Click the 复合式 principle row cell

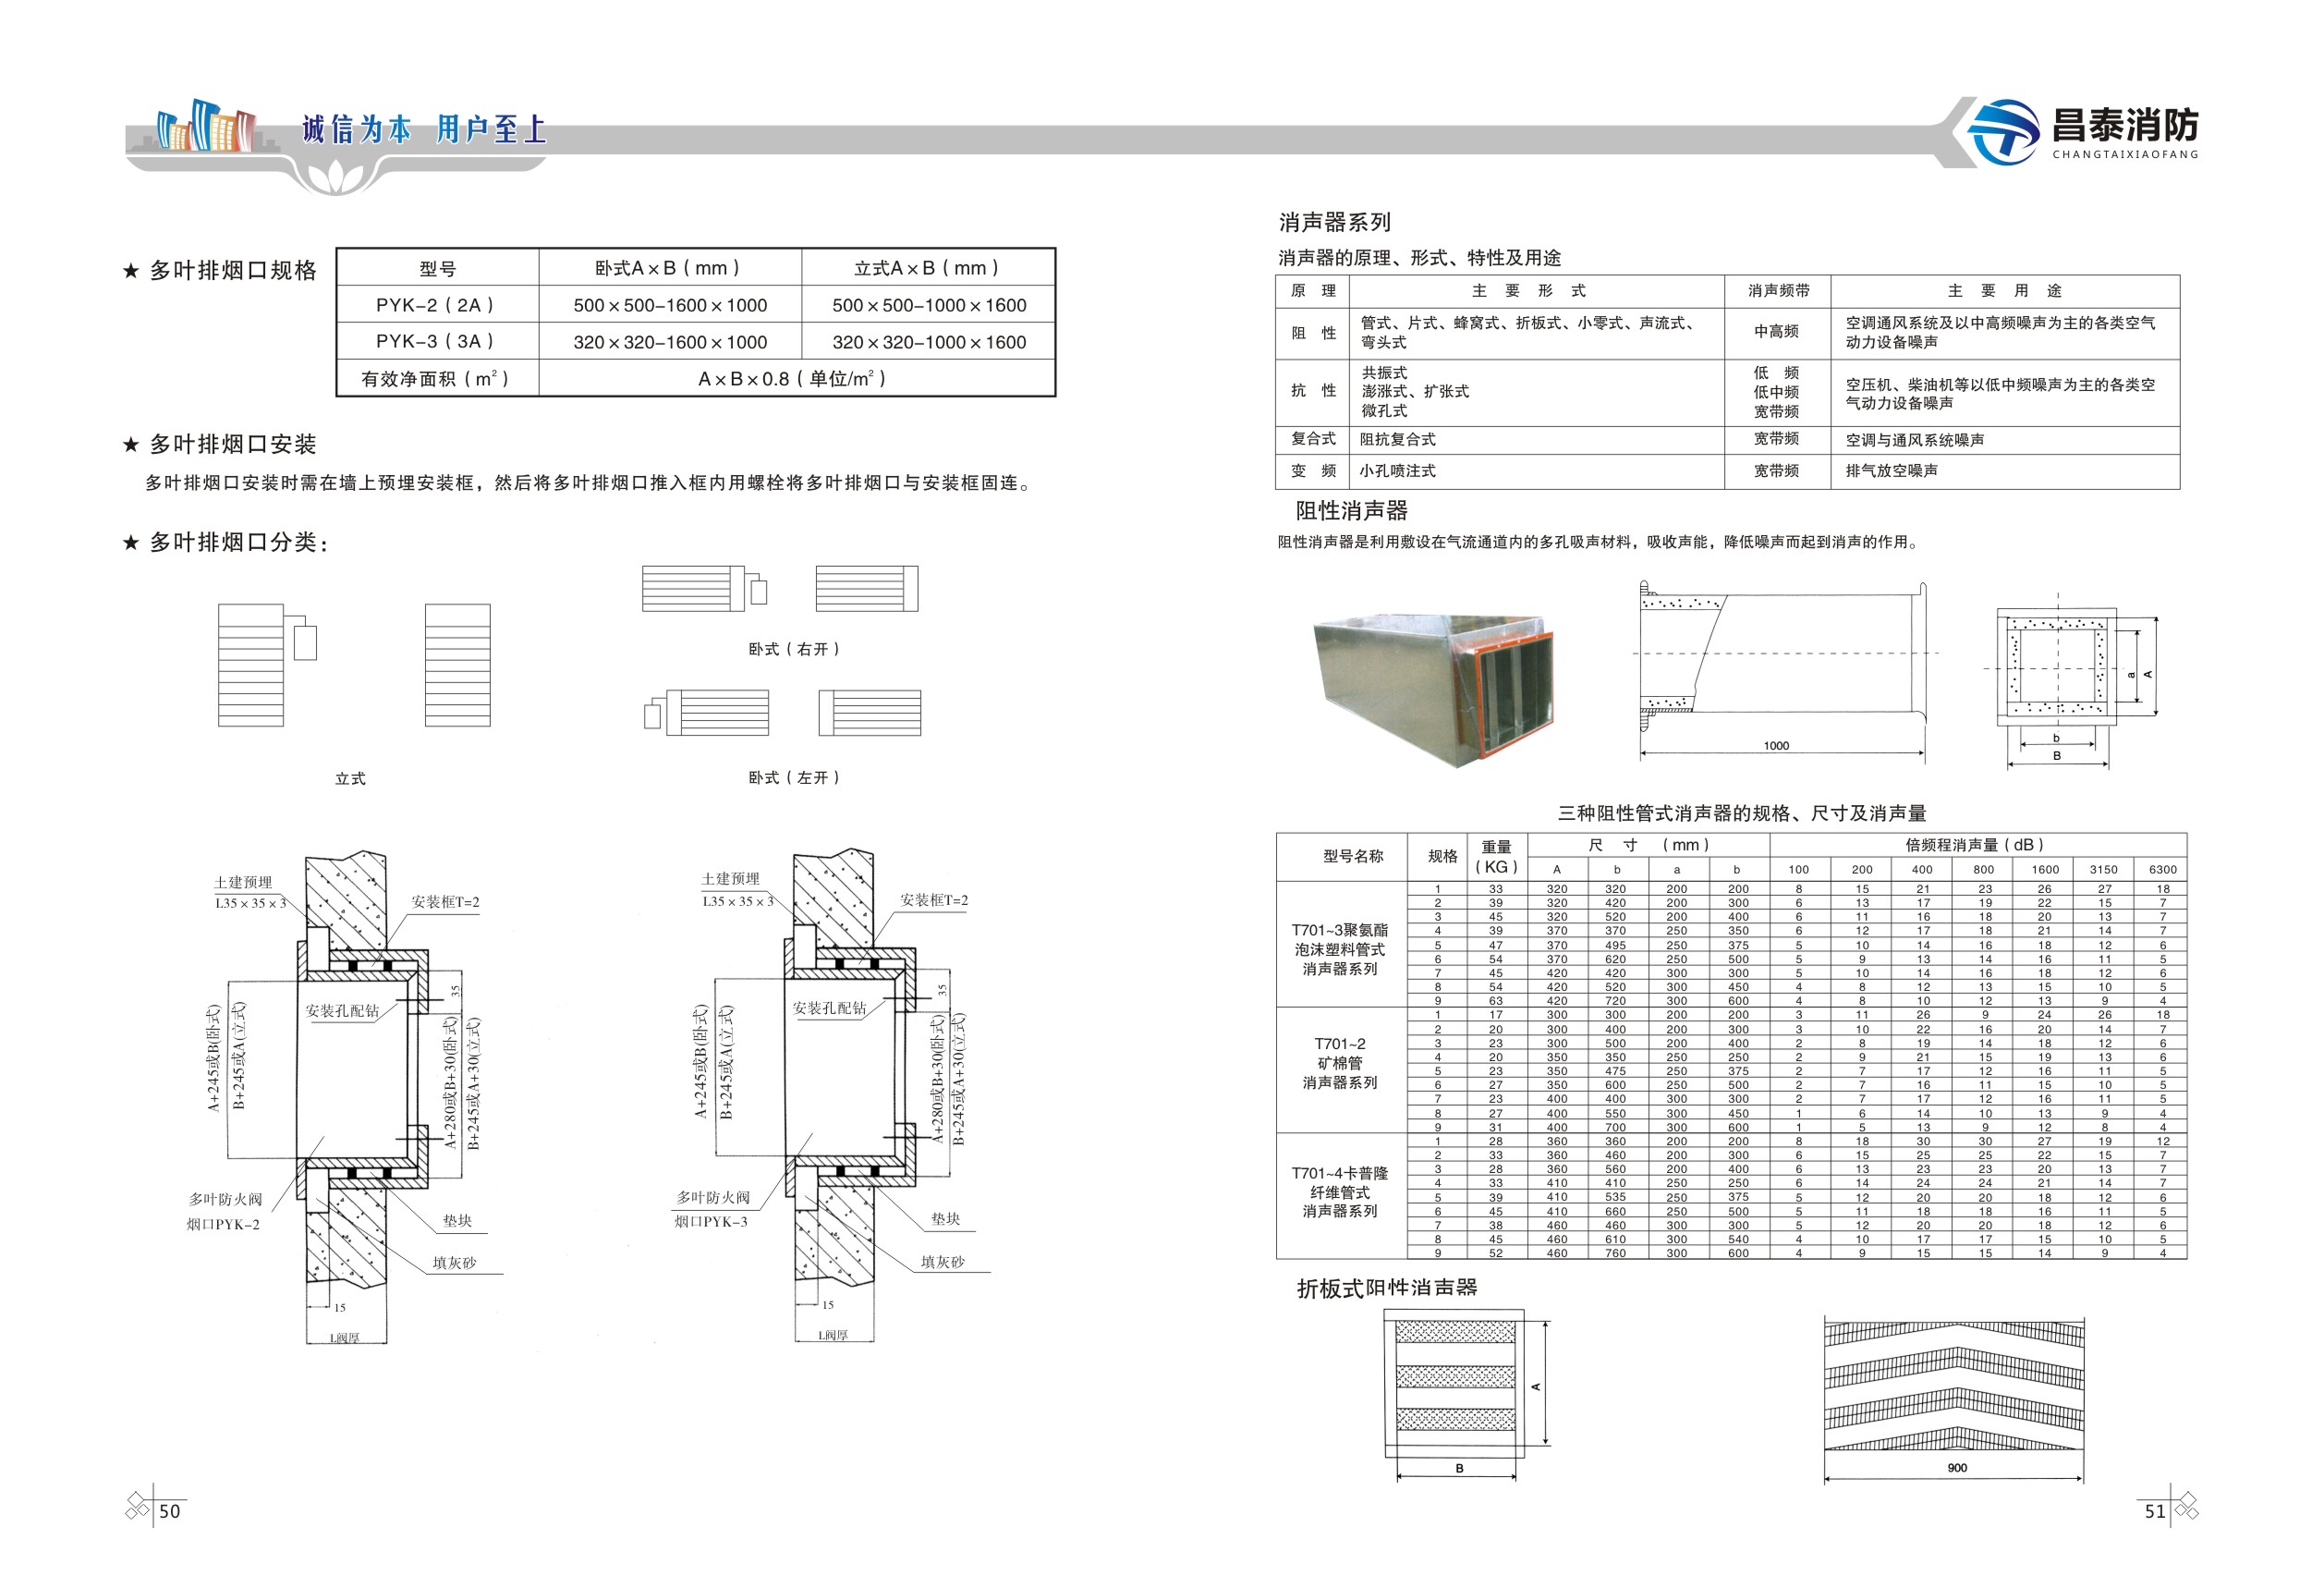pyautogui.click(x=1313, y=439)
